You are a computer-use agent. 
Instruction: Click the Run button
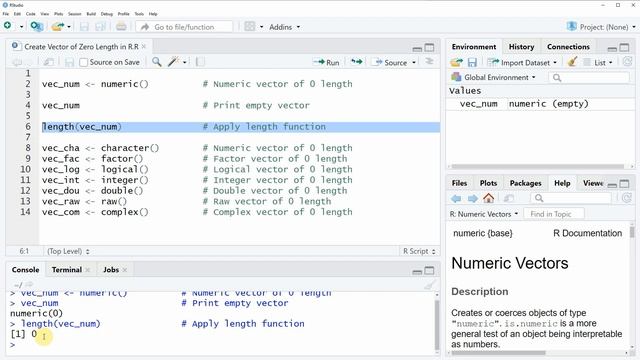pos(326,62)
